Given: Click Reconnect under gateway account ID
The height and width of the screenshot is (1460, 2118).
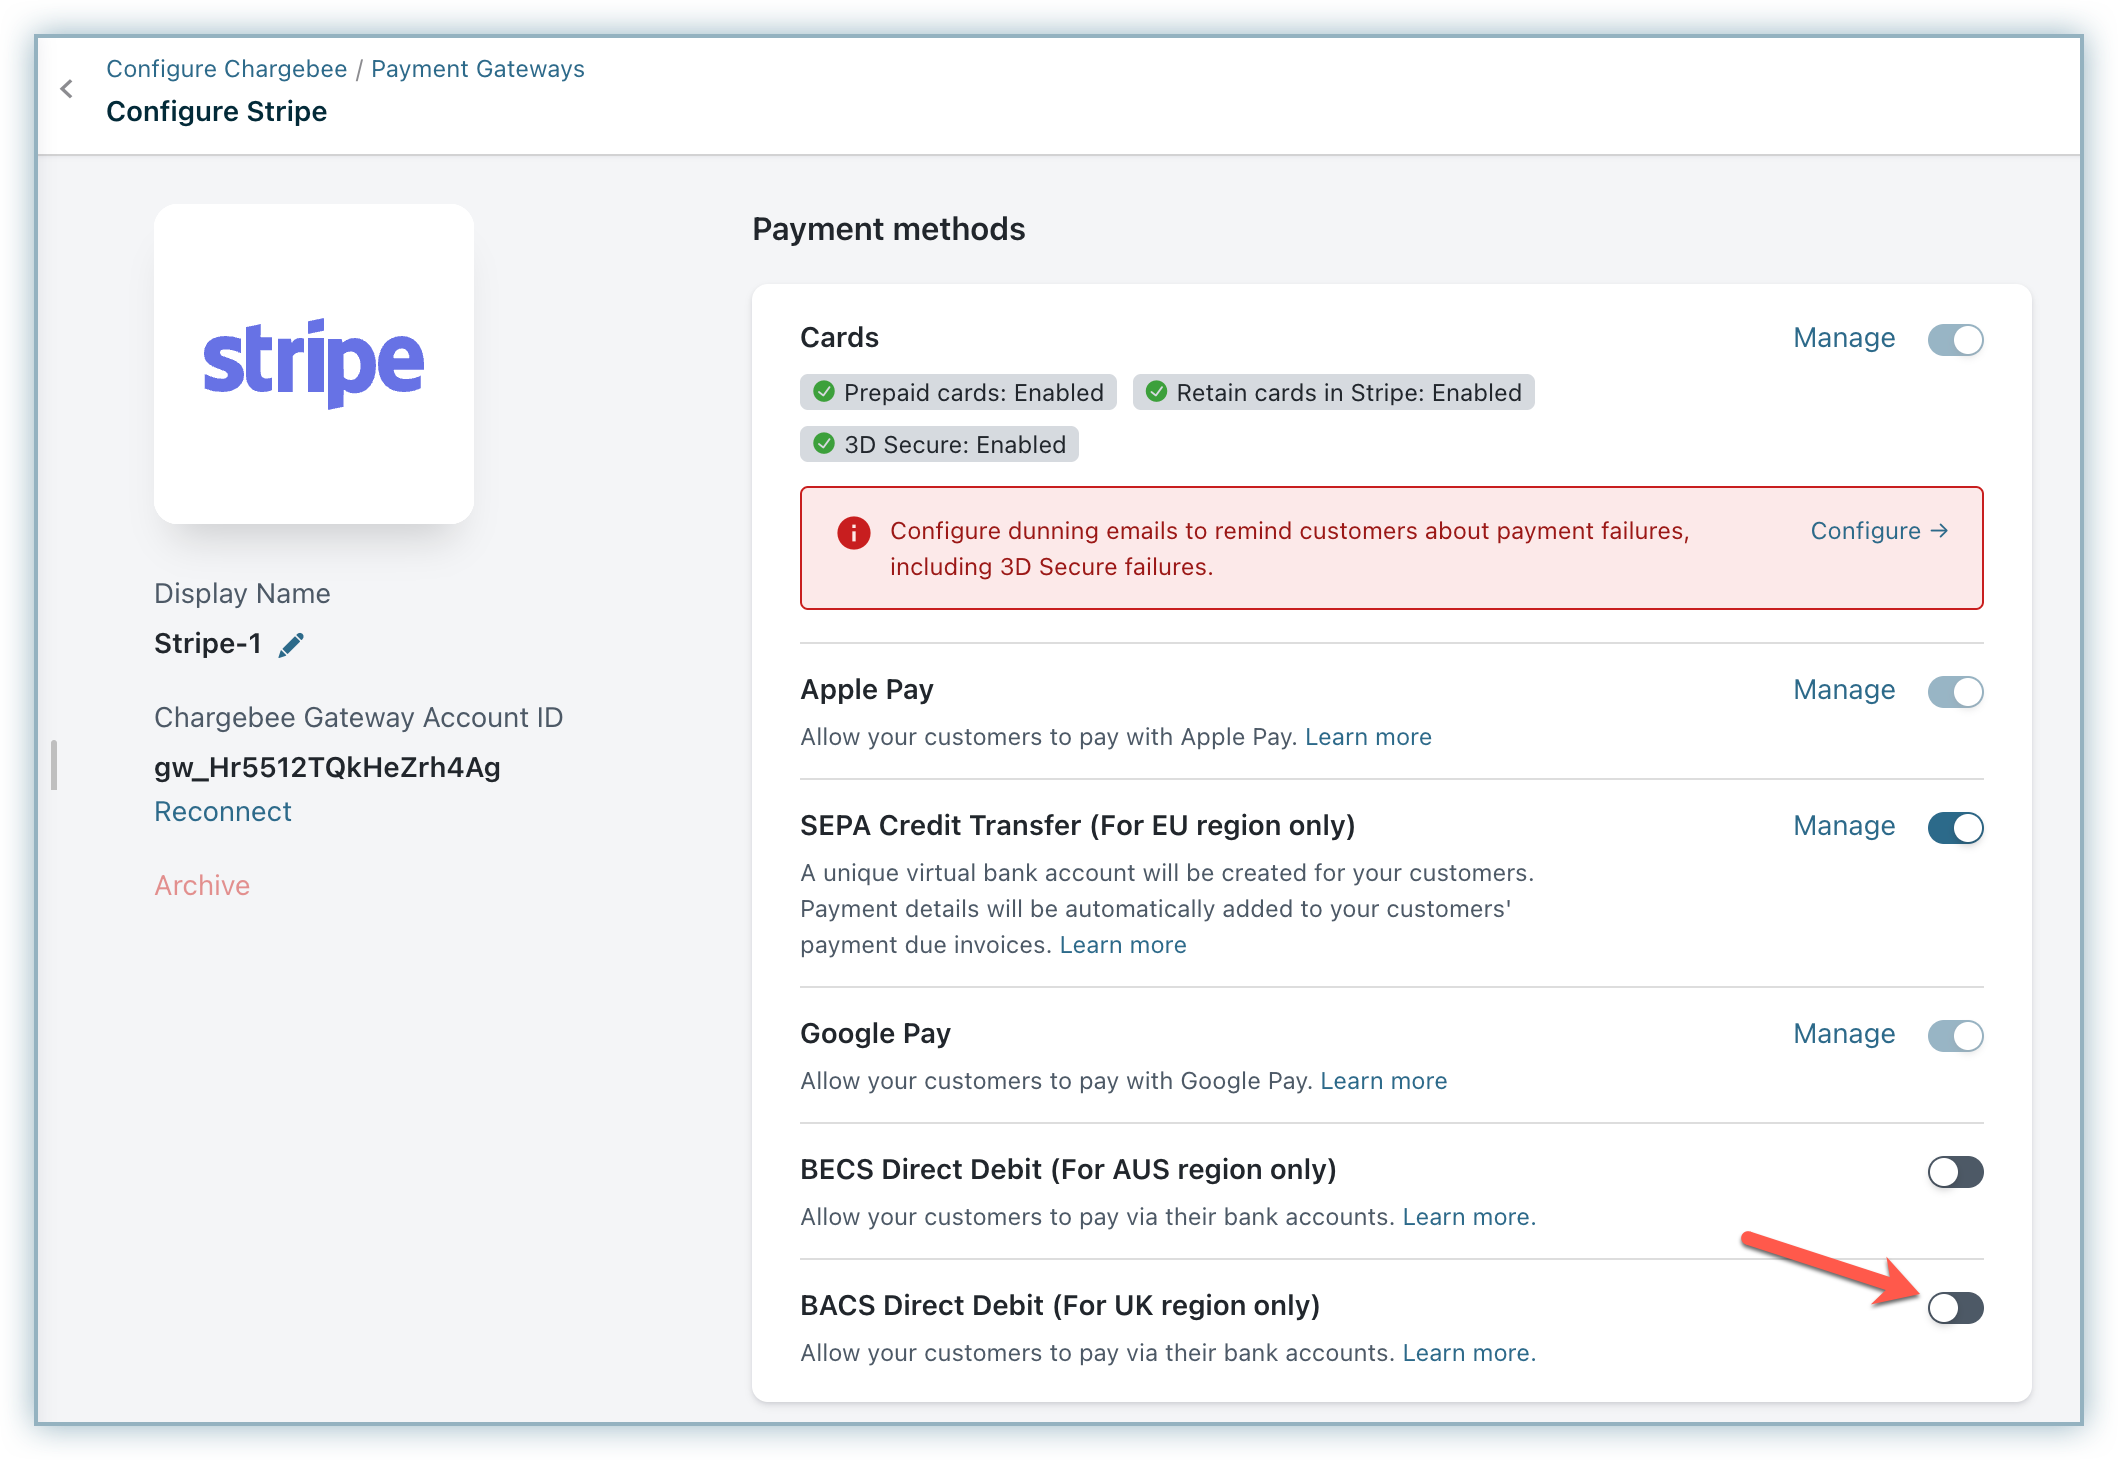Looking at the screenshot, I should [222, 811].
